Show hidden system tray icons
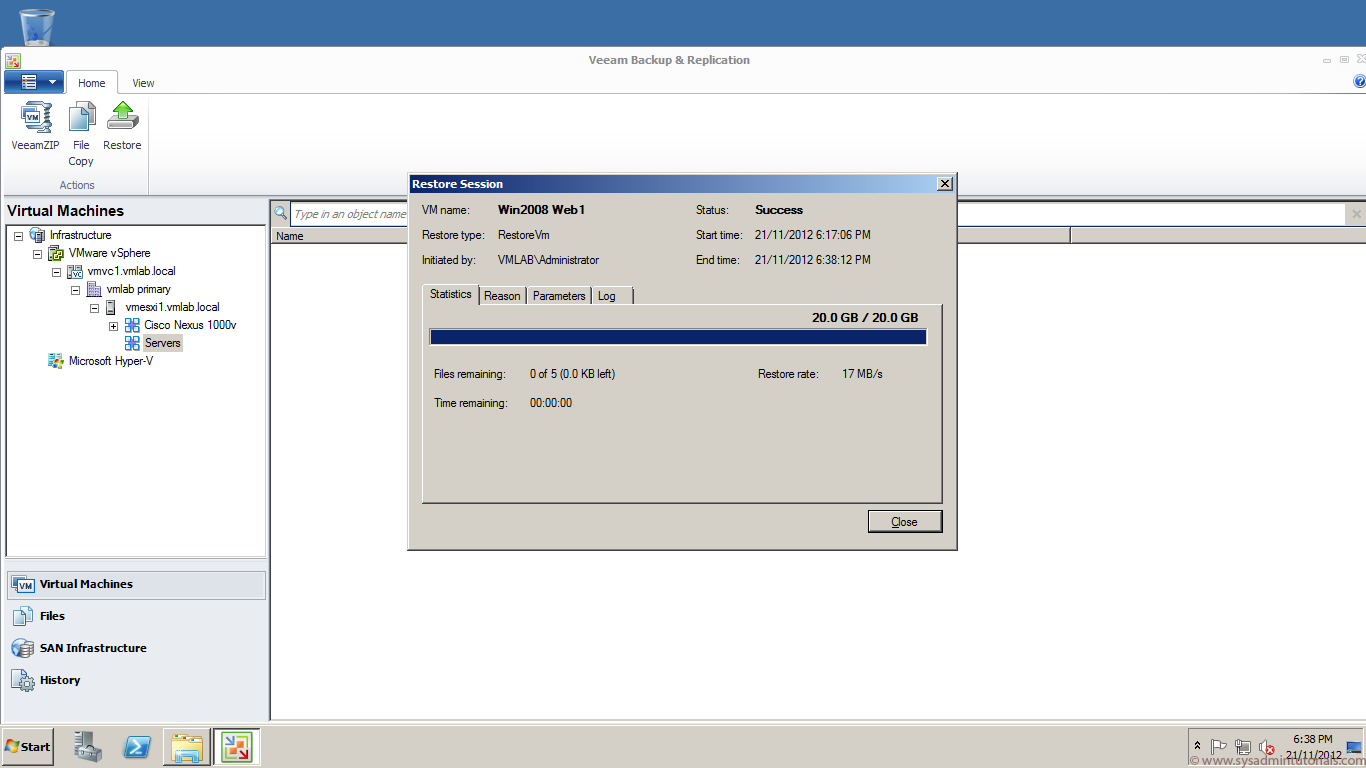The width and height of the screenshot is (1366, 768). point(1198,747)
